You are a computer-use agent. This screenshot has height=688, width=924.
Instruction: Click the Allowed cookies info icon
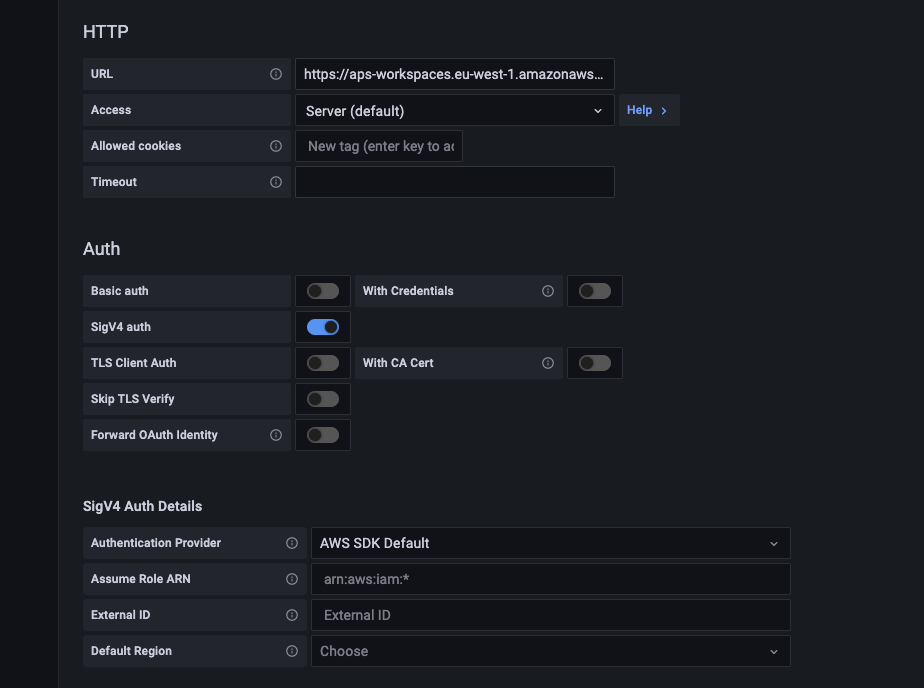(x=277, y=146)
